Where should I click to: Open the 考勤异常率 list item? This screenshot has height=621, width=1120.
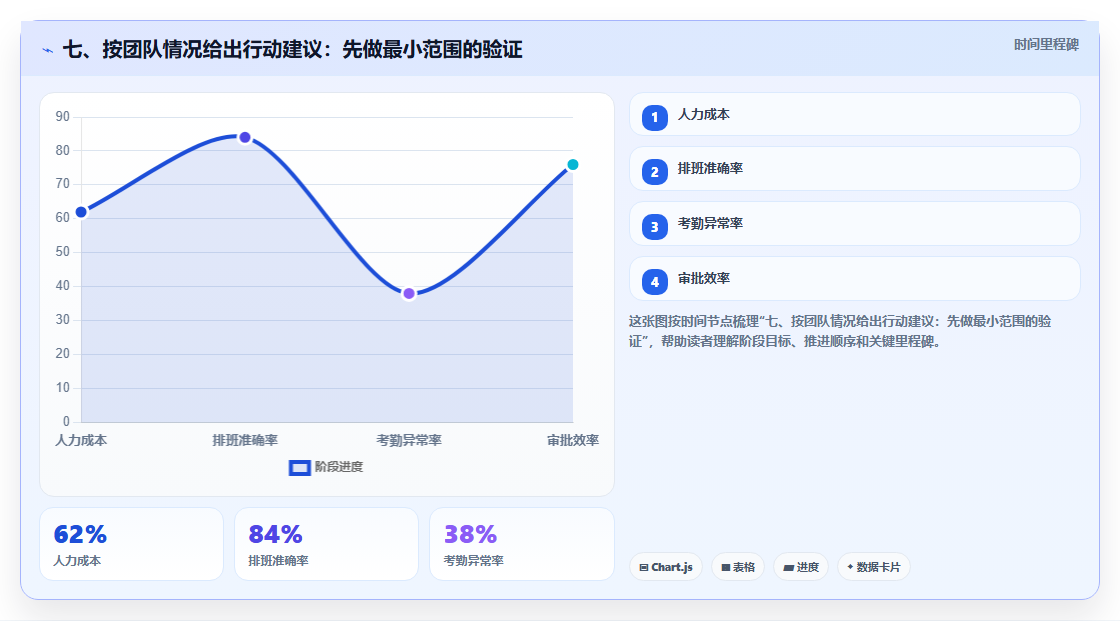pos(854,224)
